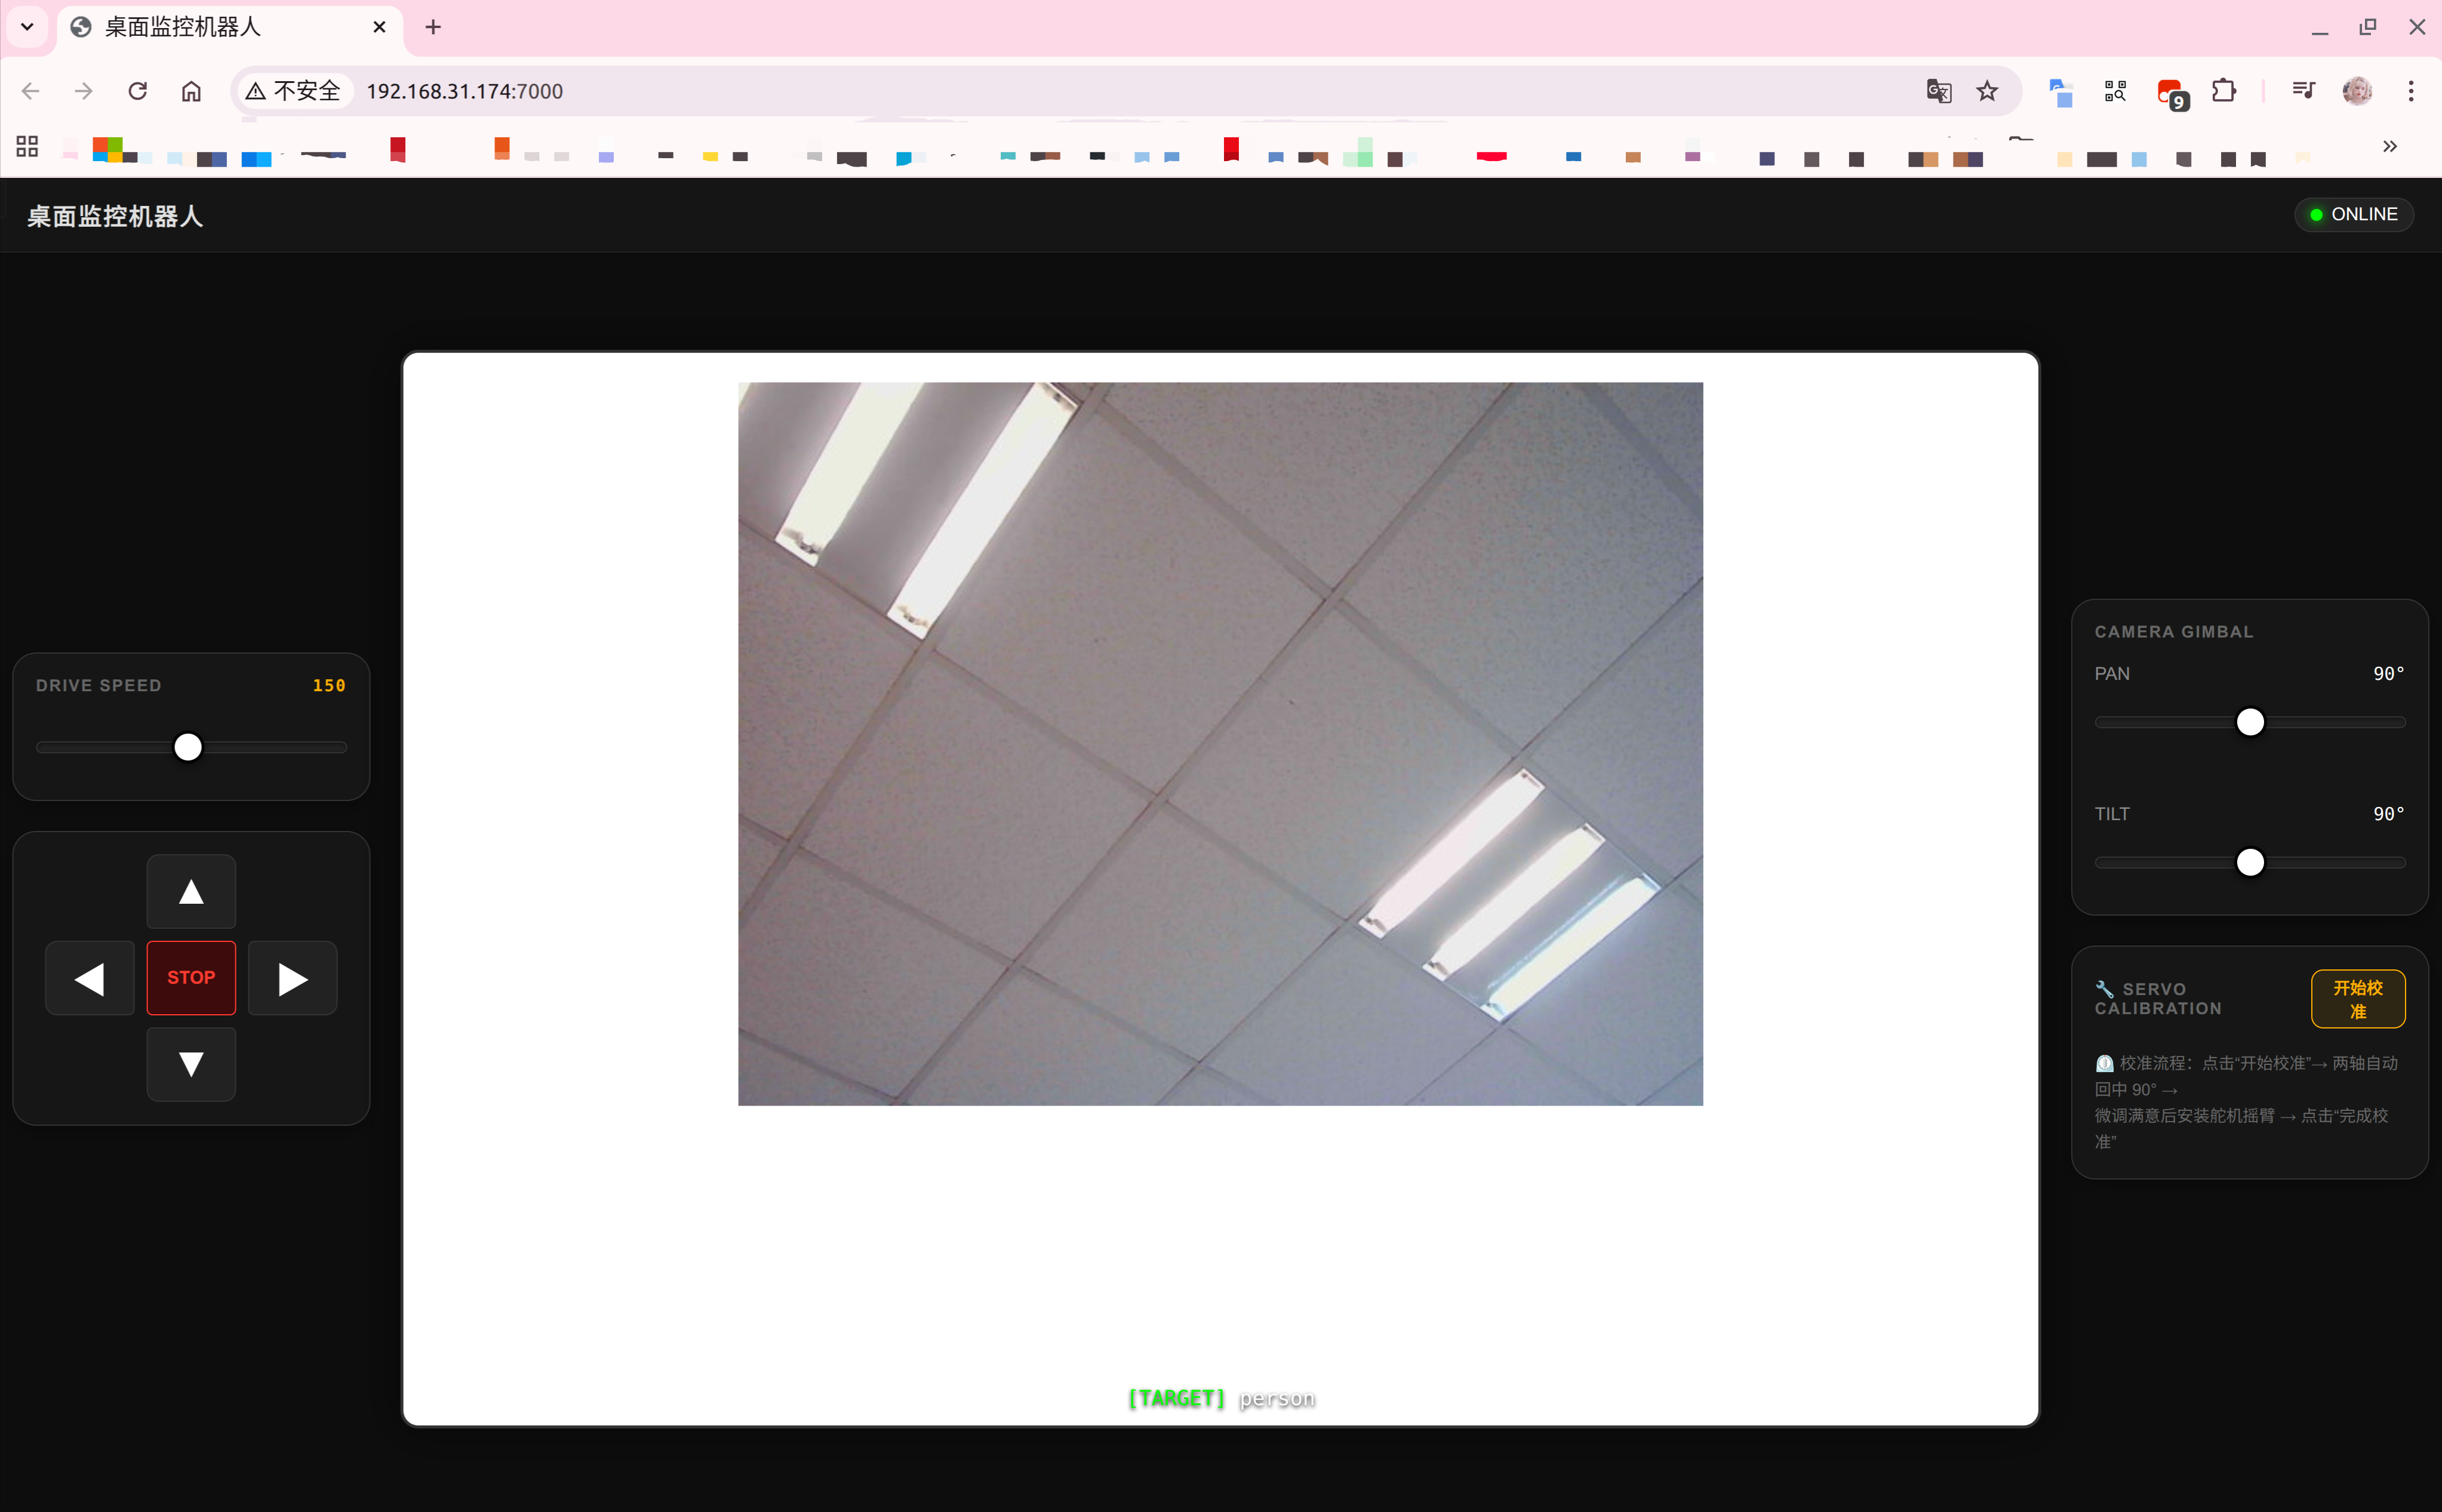Click the address bar URL 192.168.31.174:7000
Screen dimensions: 2442x1512
point(464,91)
